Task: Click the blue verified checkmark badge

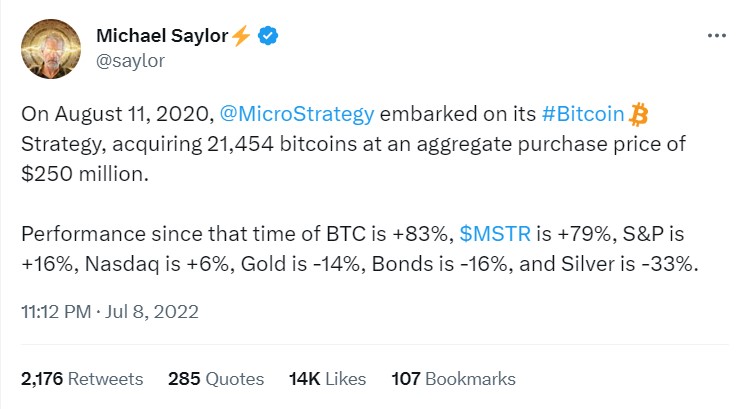Action: point(268,36)
